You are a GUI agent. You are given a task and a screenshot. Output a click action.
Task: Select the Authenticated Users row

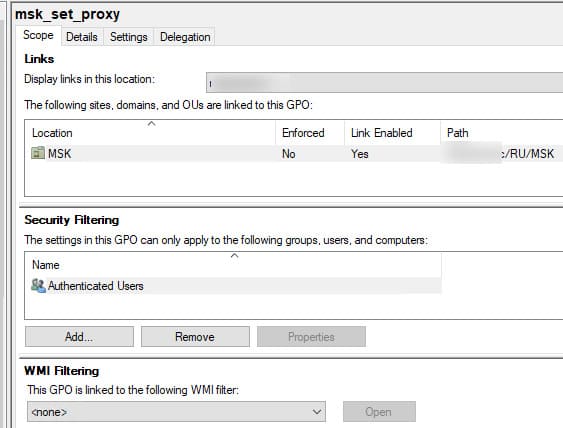coord(233,286)
